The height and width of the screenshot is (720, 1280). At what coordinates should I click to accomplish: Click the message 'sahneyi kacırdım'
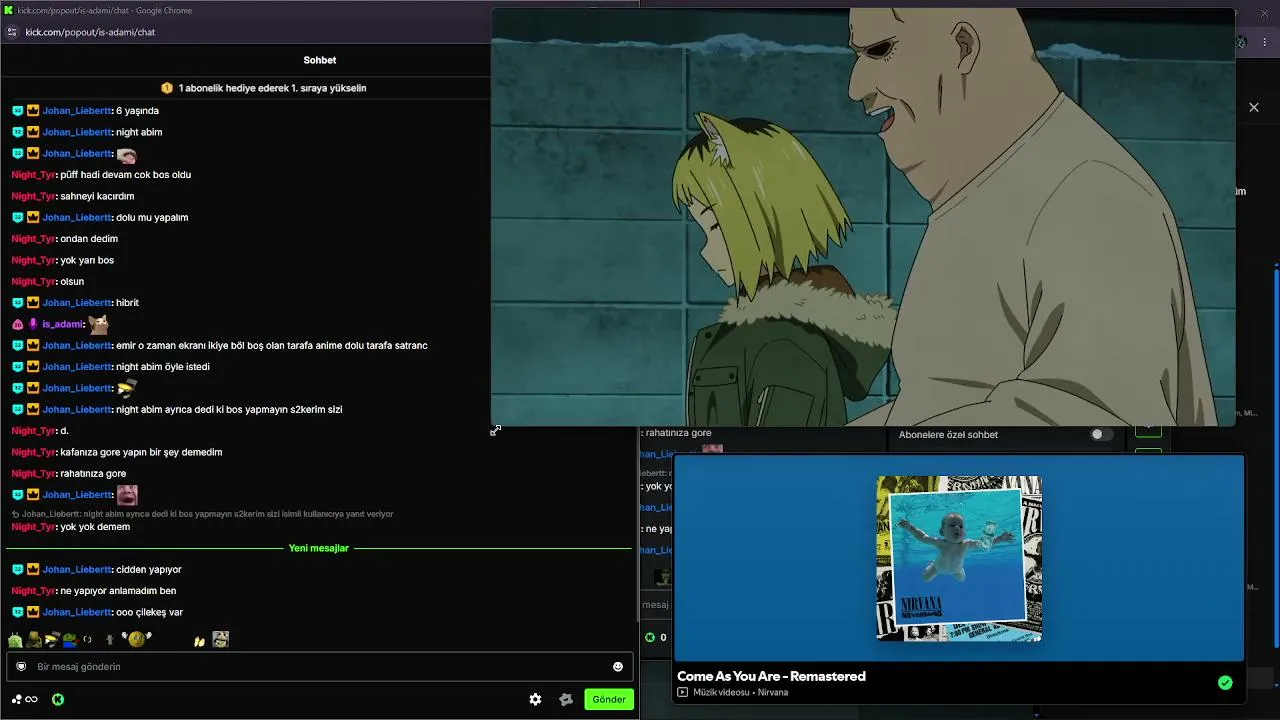[97, 196]
